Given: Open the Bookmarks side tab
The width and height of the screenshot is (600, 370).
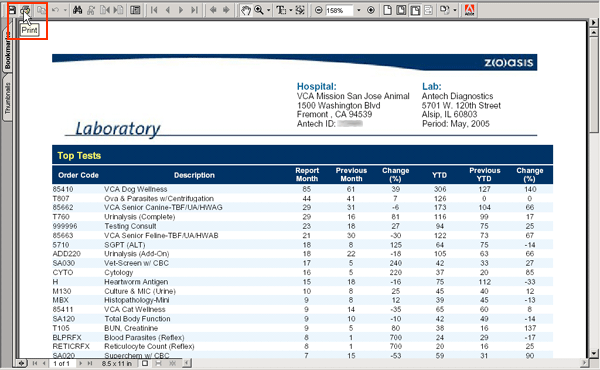Looking at the screenshot, I should point(7,51).
